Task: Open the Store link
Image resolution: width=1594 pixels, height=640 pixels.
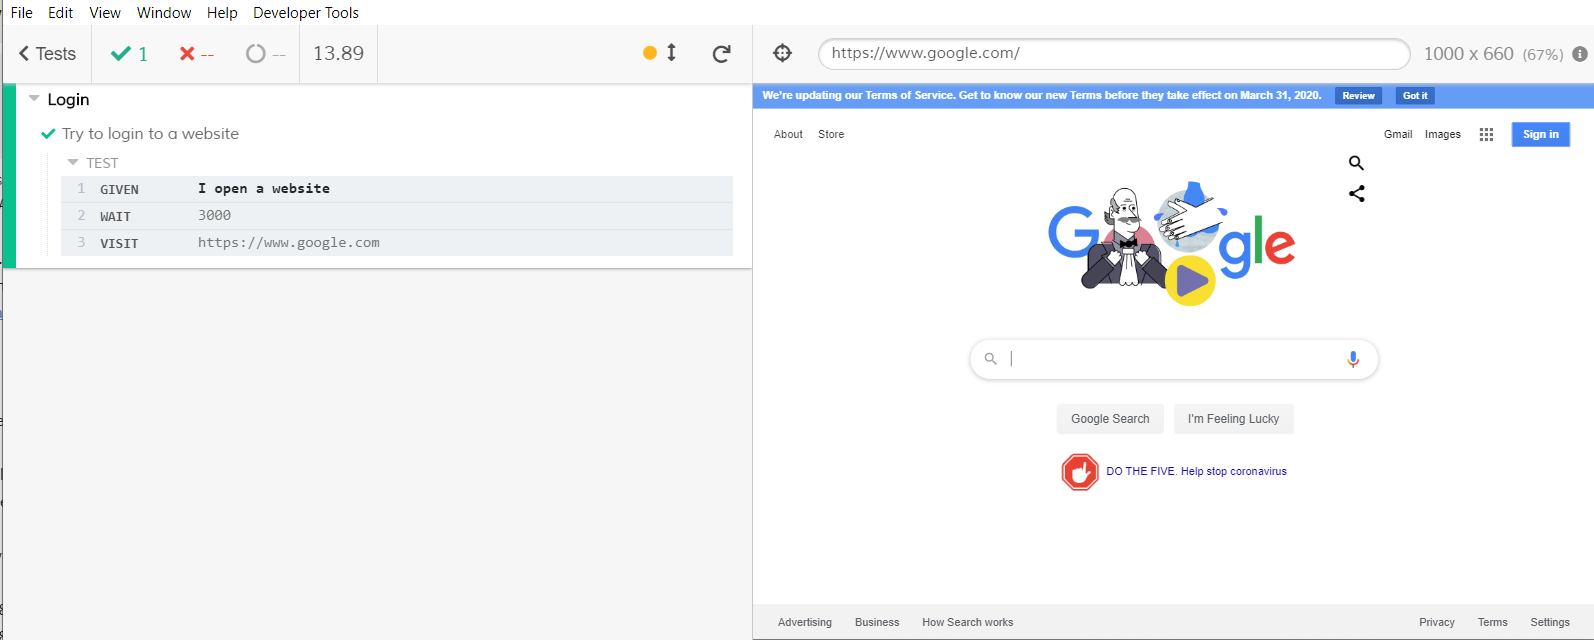Action: tap(831, 134)
